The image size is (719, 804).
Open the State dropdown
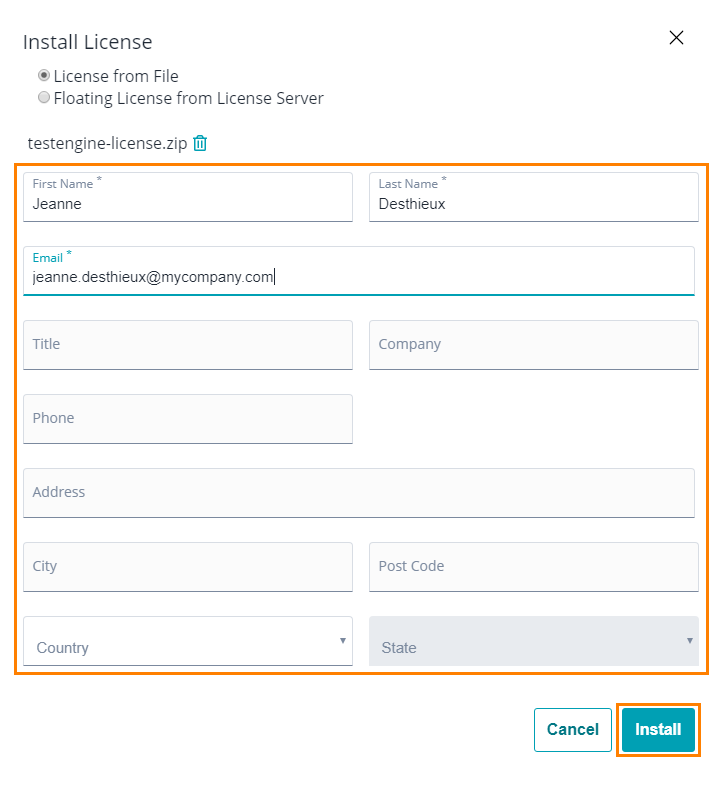pos(533,641)
